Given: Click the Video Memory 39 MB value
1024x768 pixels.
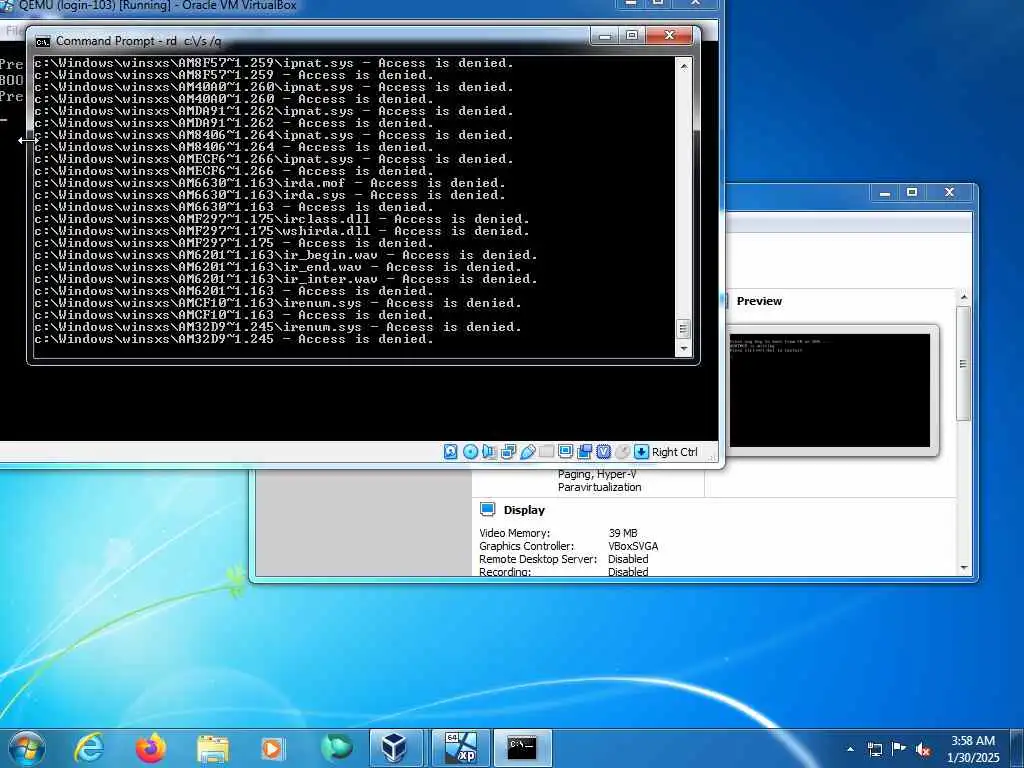Looking at the screenshot, I should coord(623,533).
